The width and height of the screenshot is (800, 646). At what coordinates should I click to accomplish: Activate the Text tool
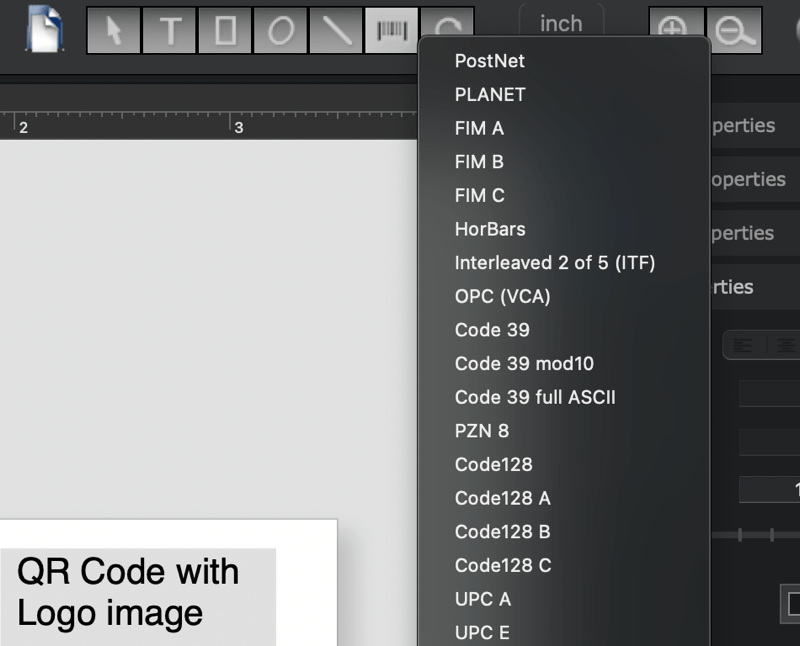click(x=170, y=30)
